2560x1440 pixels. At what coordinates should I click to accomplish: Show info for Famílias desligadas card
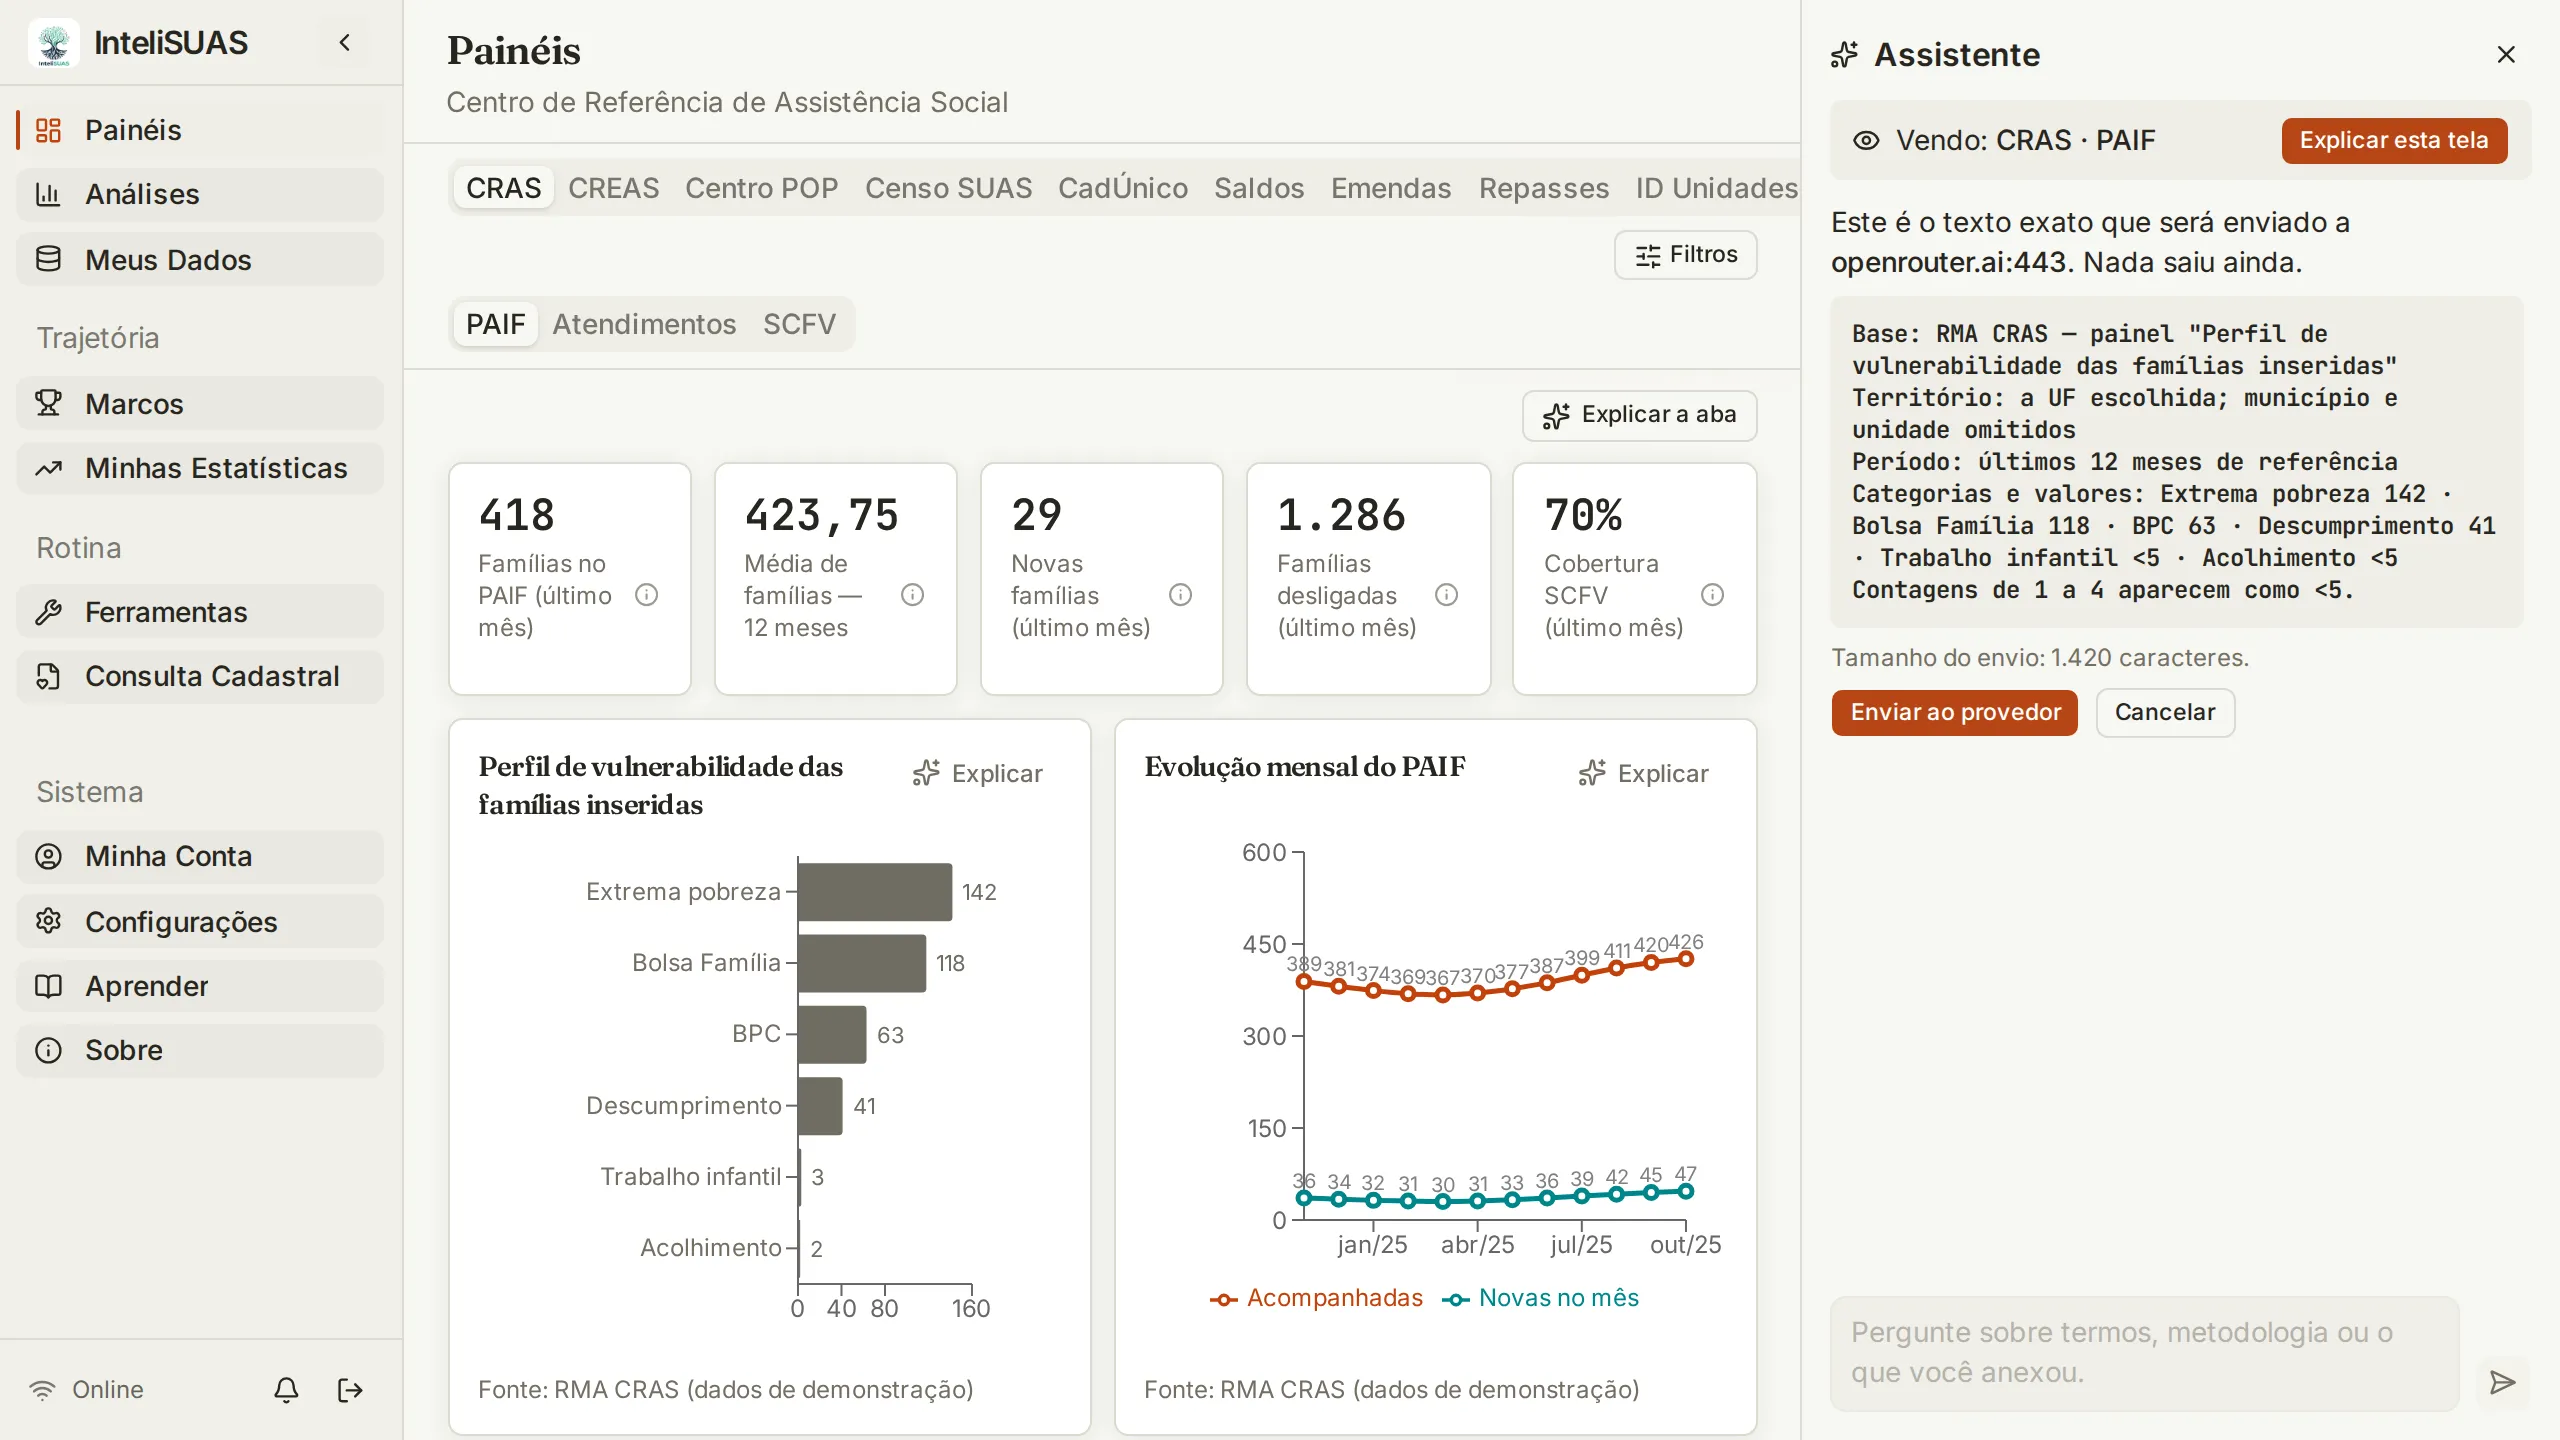point(1446,595)
